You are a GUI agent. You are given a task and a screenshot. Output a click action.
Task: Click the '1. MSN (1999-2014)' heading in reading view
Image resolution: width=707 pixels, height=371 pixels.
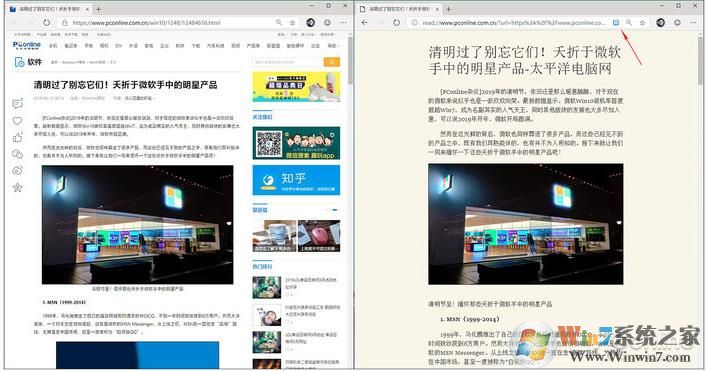(470, 319)
